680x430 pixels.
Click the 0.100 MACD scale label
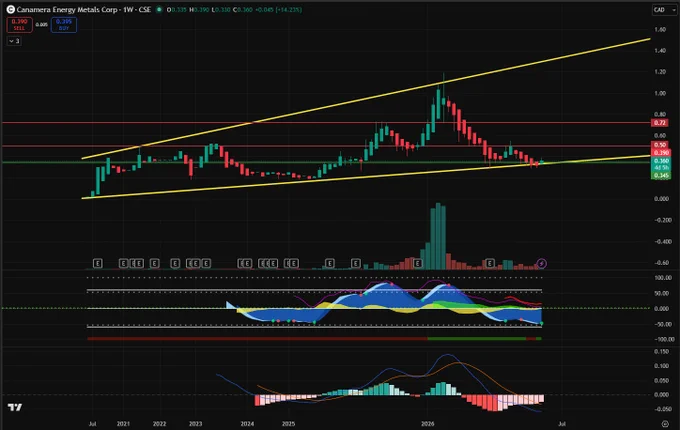tap(662, 366)
